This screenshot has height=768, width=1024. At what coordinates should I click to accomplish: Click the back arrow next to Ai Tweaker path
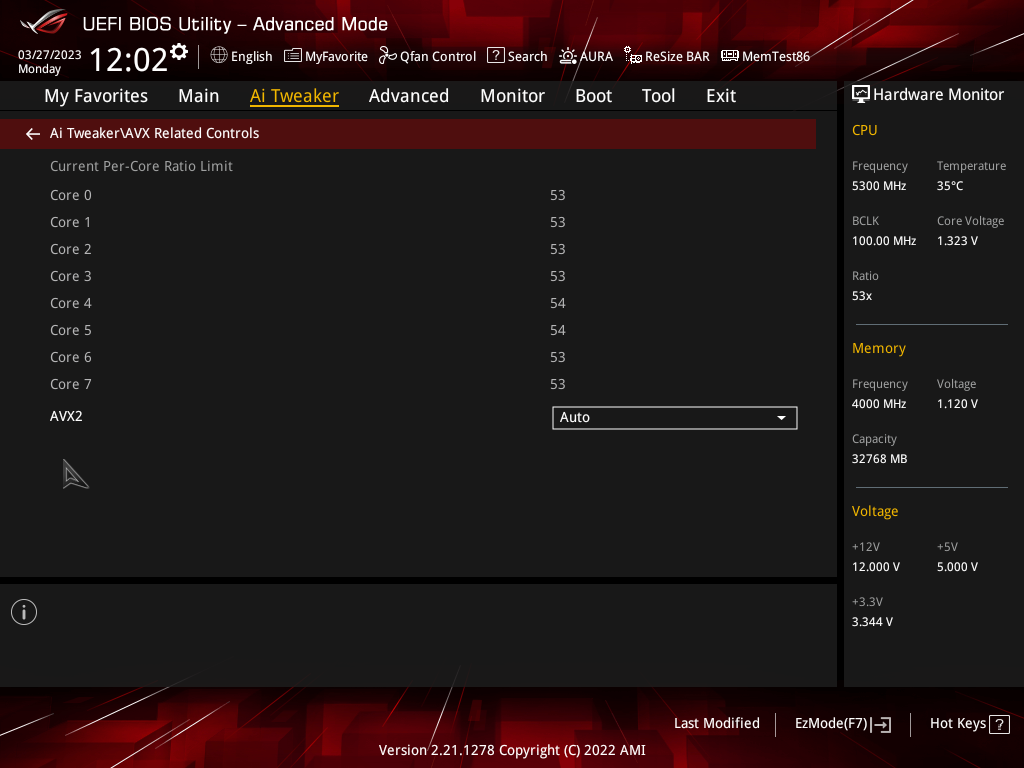(33, 134)
